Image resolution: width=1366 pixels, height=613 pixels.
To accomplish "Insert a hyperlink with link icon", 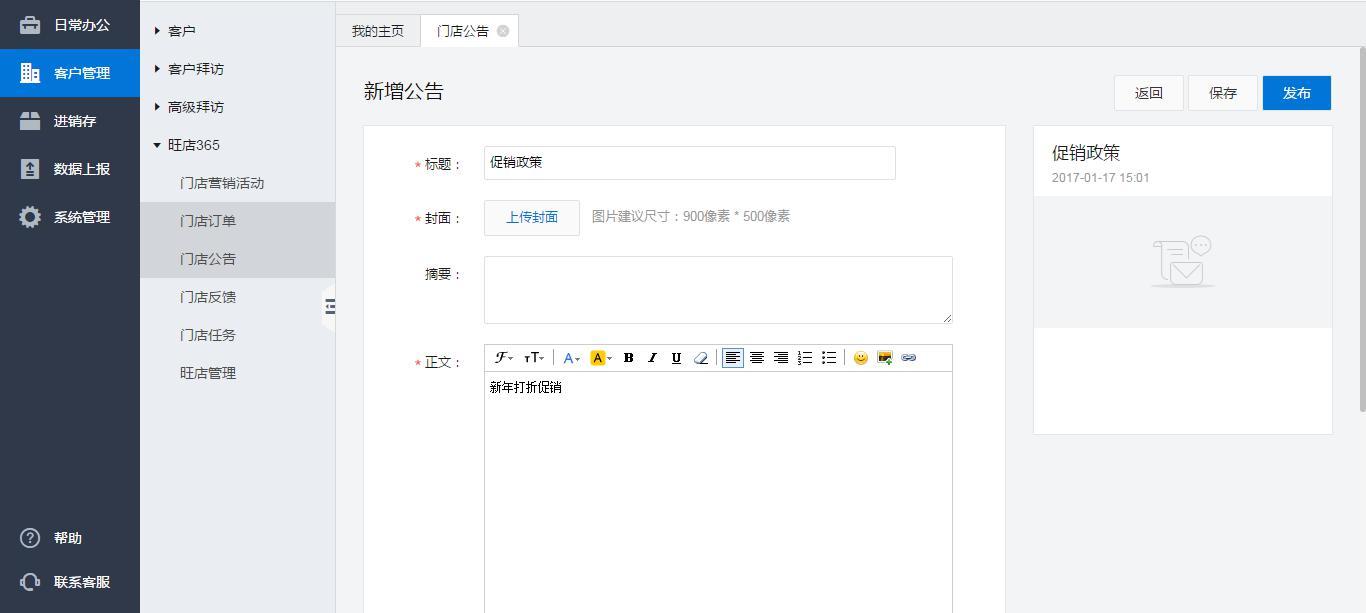I will 908,358.
